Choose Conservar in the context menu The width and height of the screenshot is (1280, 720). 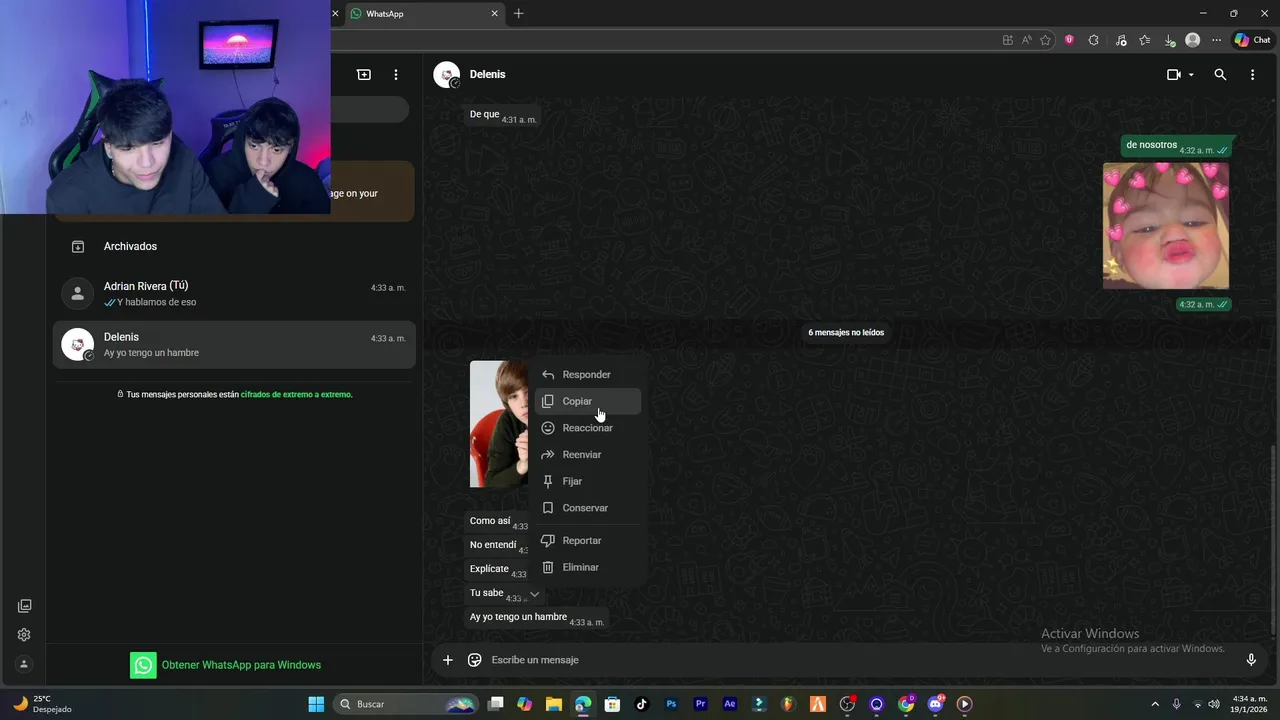point(588,508)
